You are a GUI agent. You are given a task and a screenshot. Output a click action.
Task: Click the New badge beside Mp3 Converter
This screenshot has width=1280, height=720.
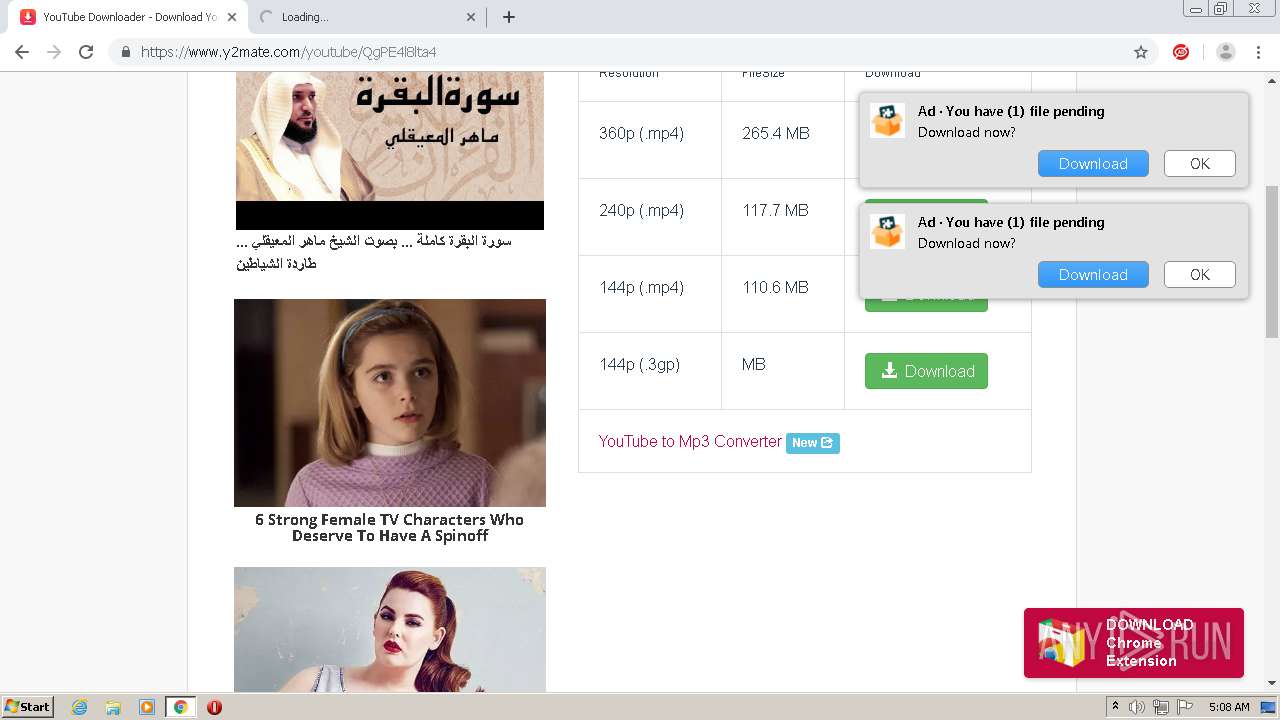pos(813,443)
